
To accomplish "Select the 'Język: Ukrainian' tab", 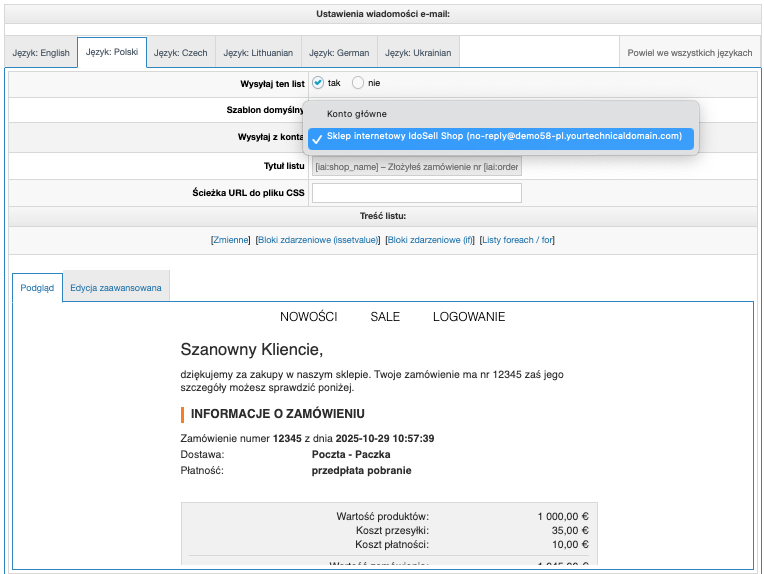I will pos(418,53).
